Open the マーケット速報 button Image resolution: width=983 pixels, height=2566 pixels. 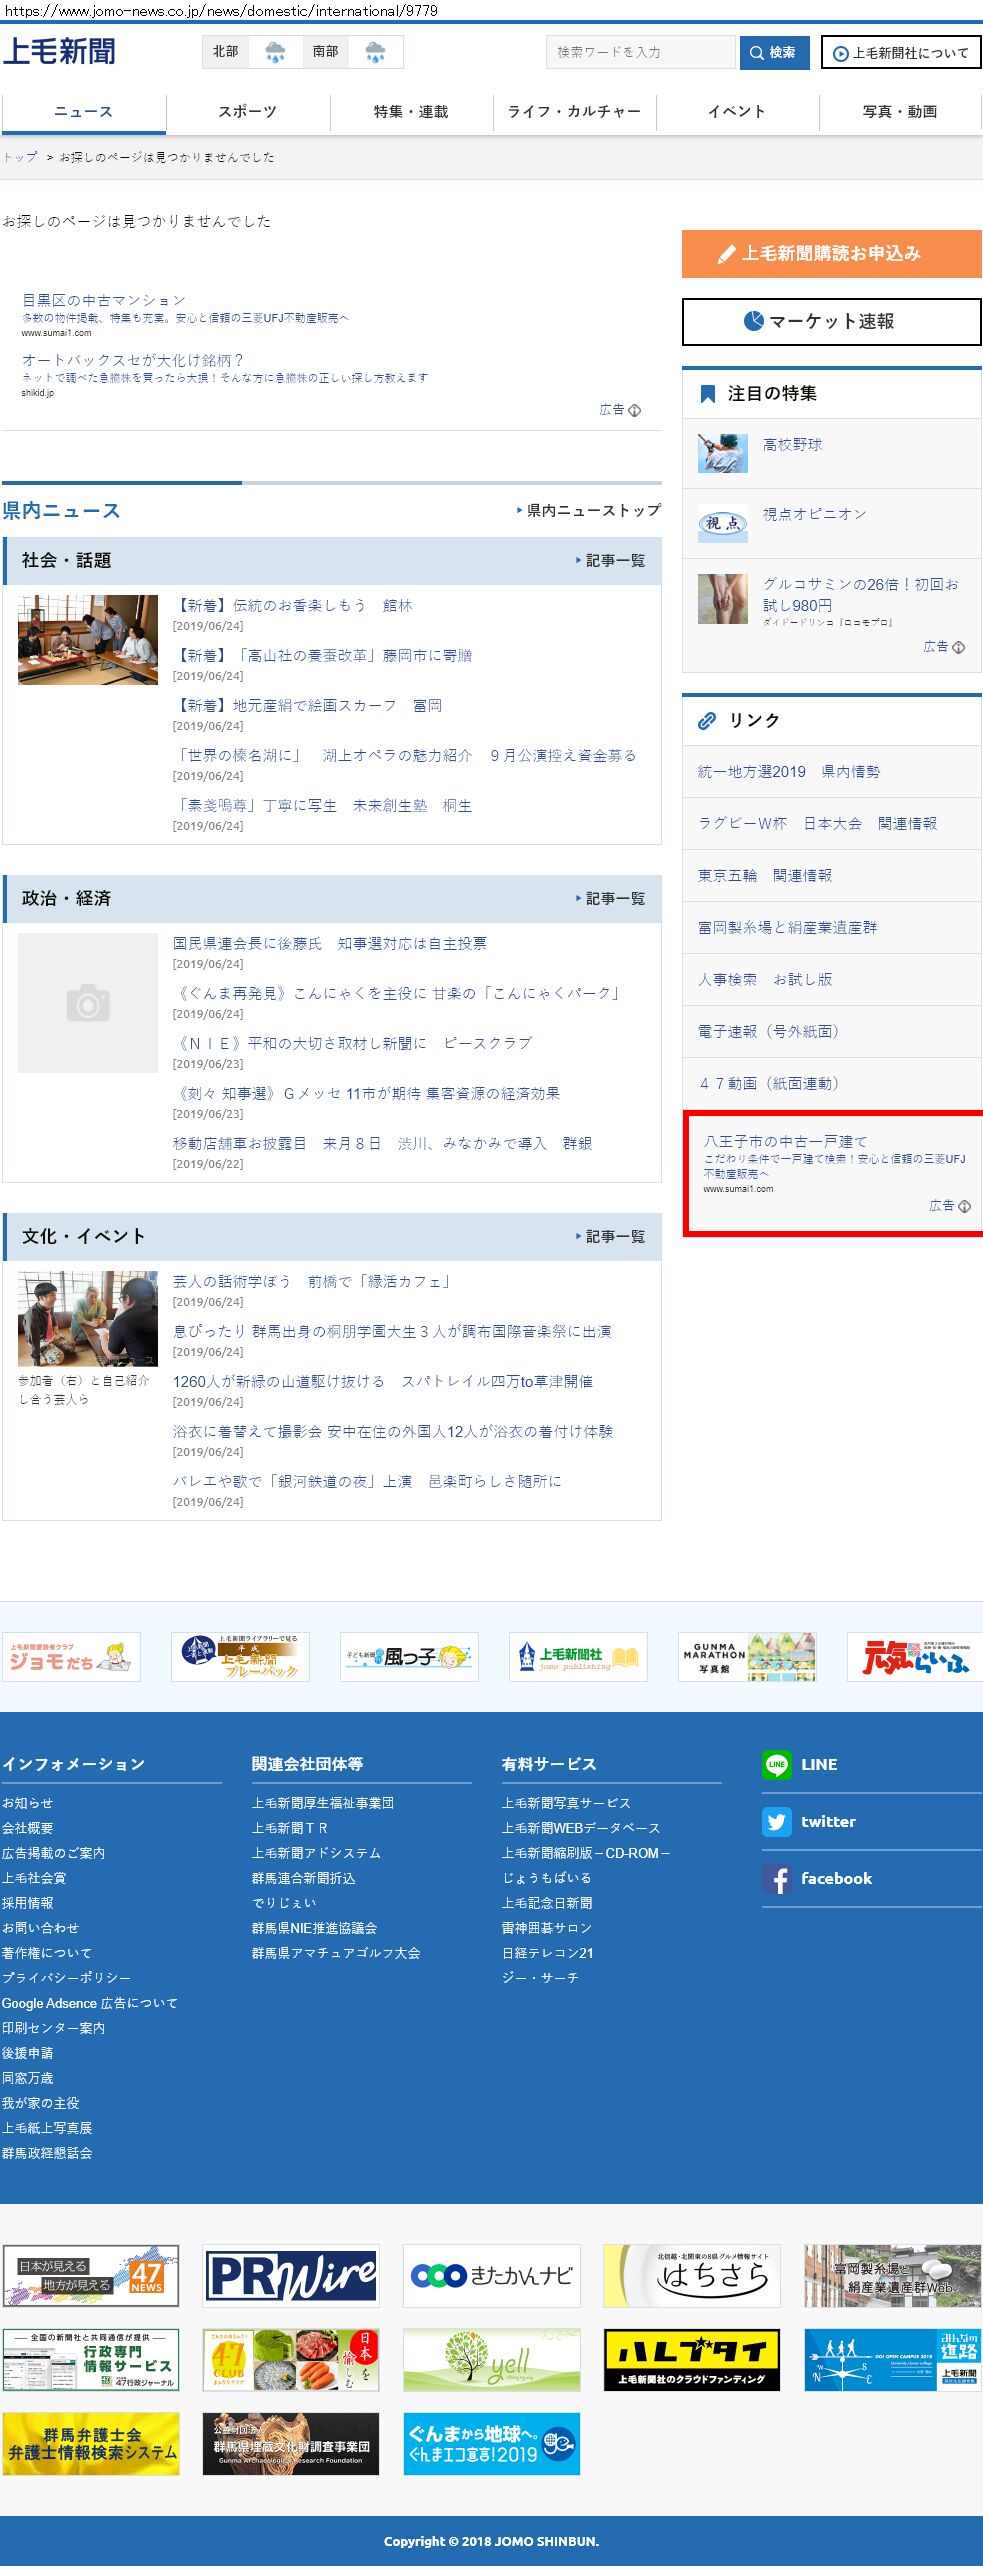tap(831, 322)
